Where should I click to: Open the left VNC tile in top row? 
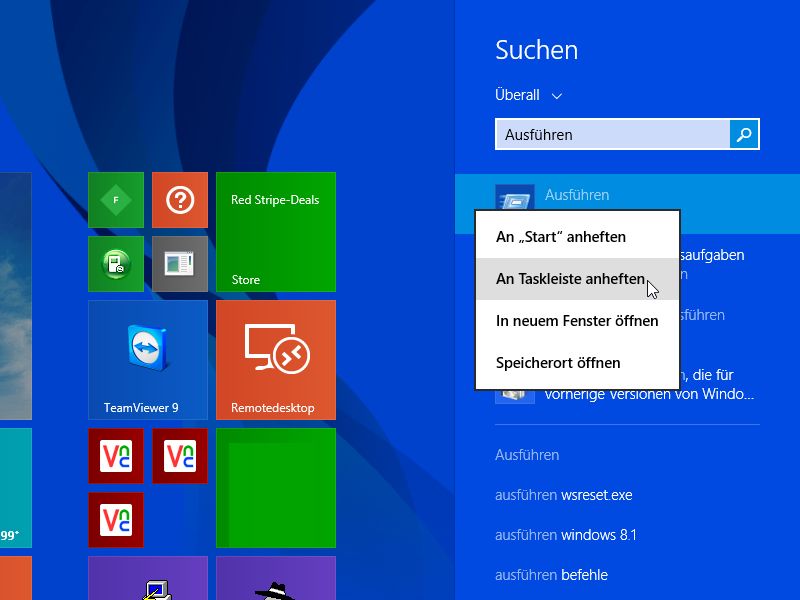point(116,456)
